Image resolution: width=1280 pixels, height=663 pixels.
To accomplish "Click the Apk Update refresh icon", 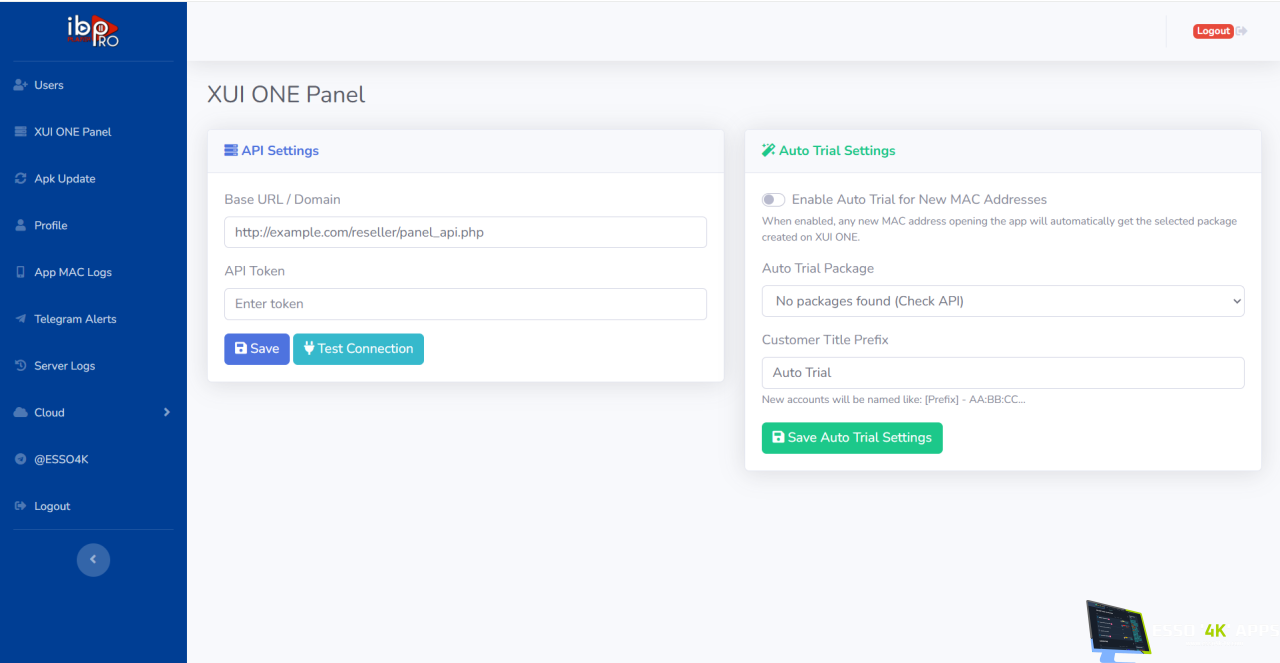I will click(20, 179).
